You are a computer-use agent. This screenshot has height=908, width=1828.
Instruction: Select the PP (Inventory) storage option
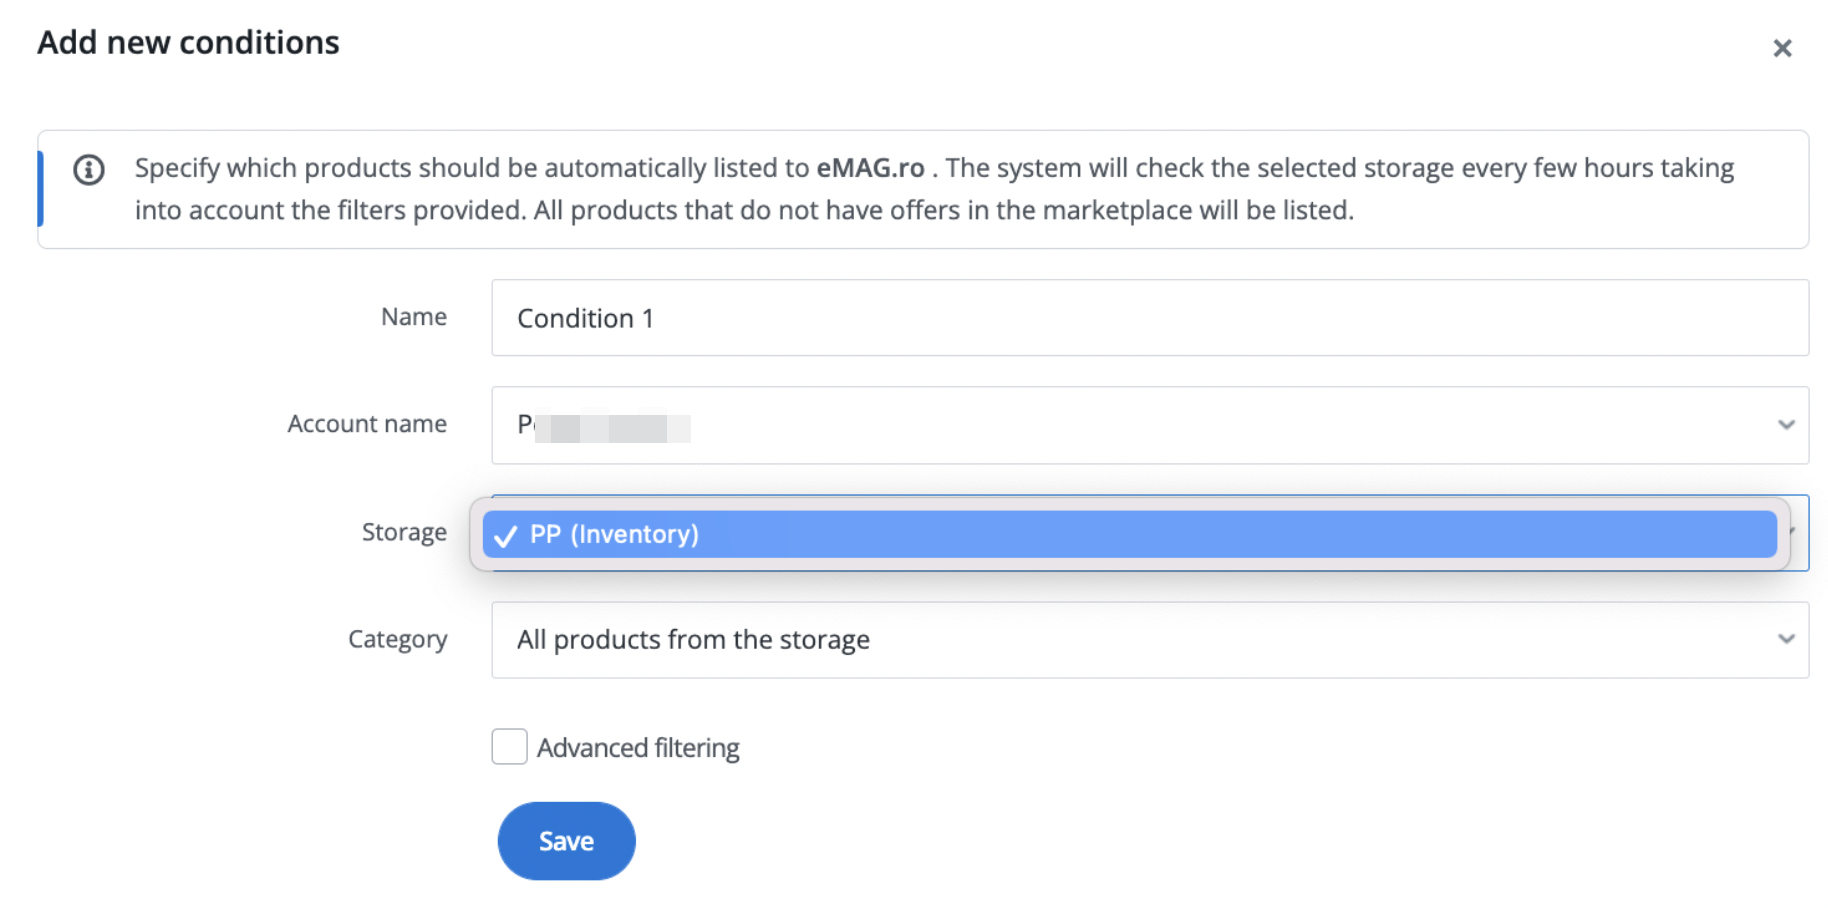1129,534
